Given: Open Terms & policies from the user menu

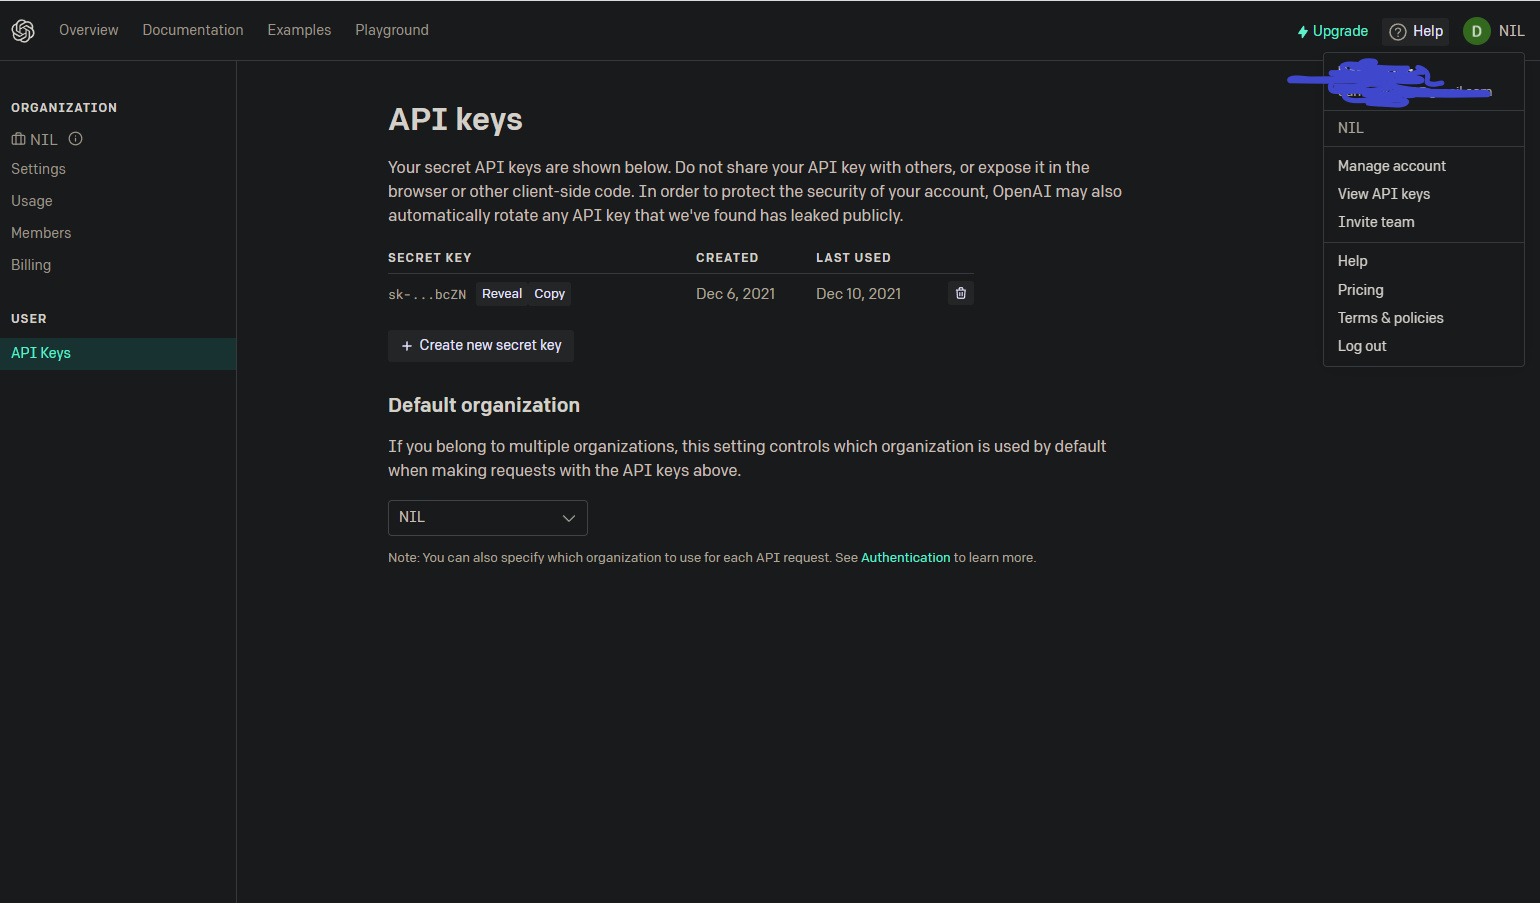Looking at the screenshot, I should (x=1391, y=318).
